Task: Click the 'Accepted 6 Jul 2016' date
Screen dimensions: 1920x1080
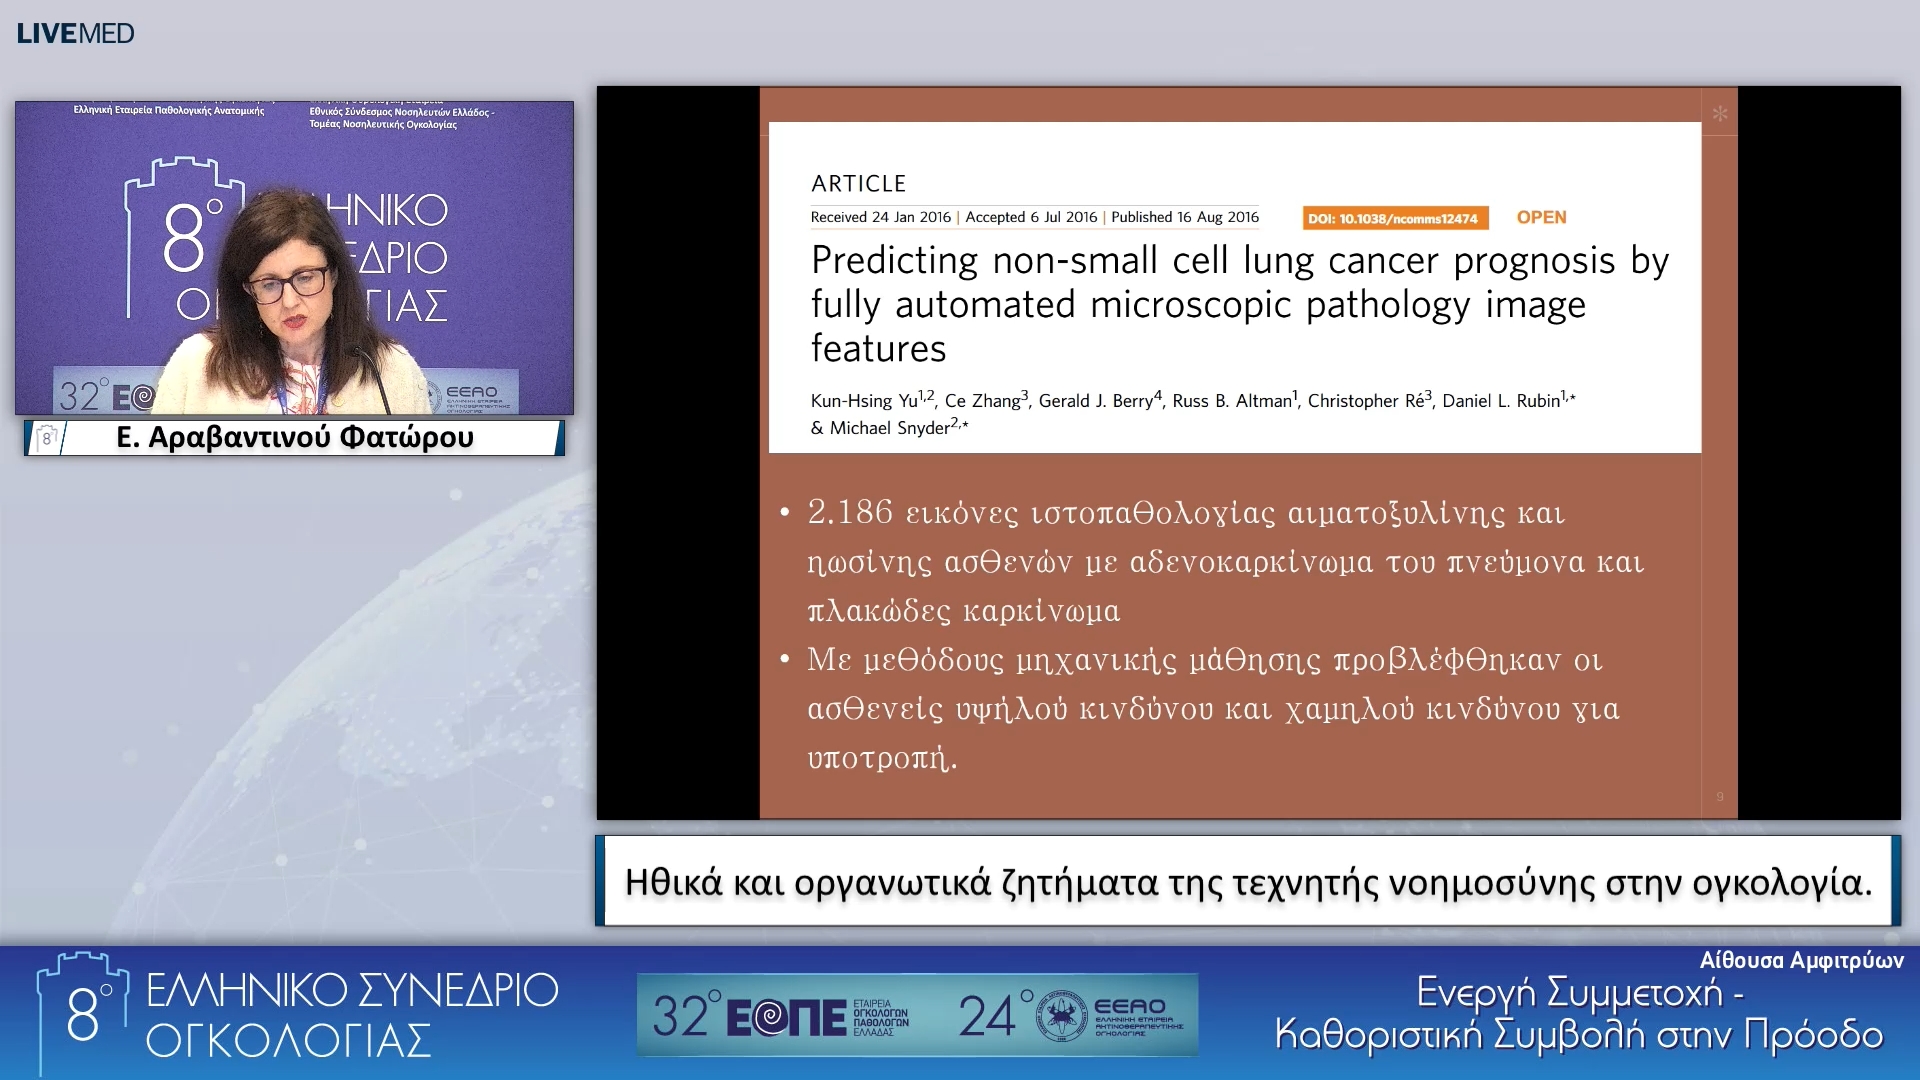Action: point(1031,217)
